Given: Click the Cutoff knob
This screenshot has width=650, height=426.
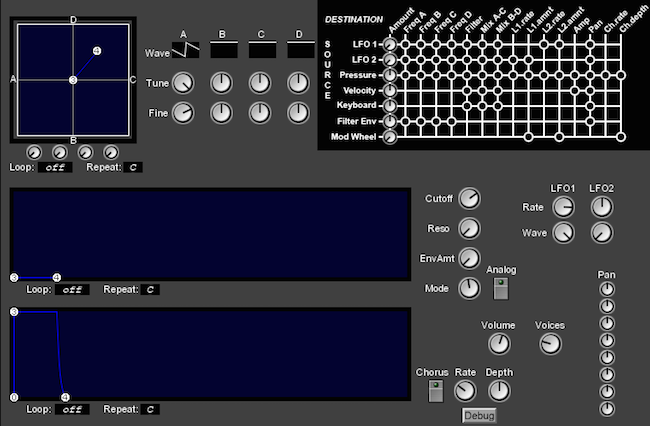Looking at the screenshot, I should click(x=469, y=198).
